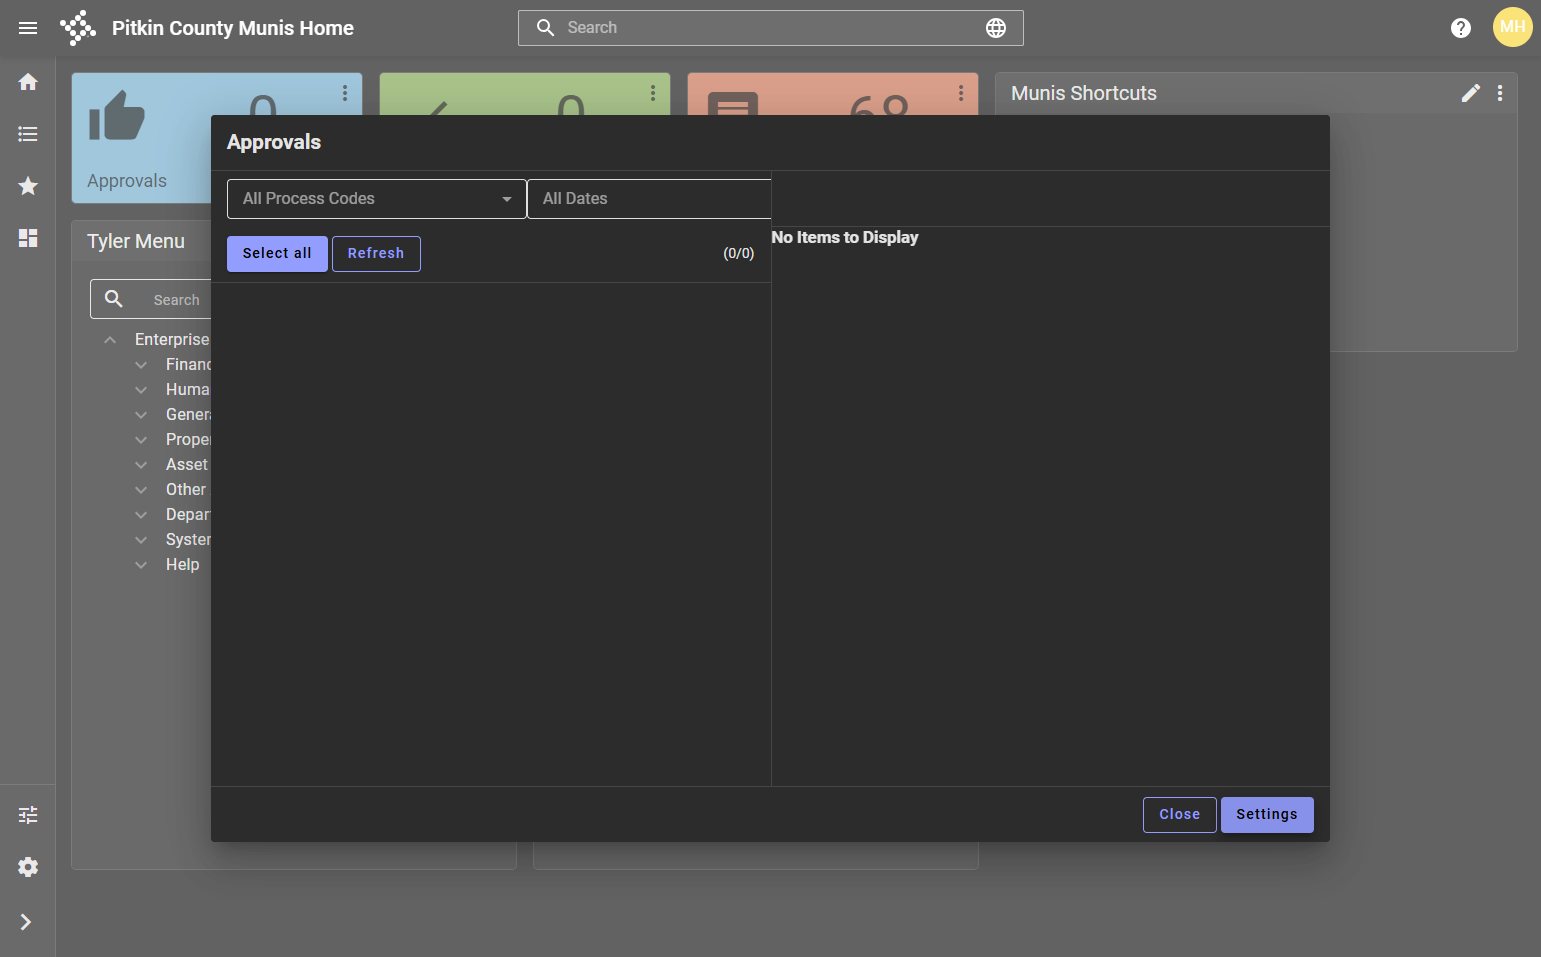Click the "Tyler Menu" panel heading
This screenshot has width=1541, height=957.
point(136,241)
